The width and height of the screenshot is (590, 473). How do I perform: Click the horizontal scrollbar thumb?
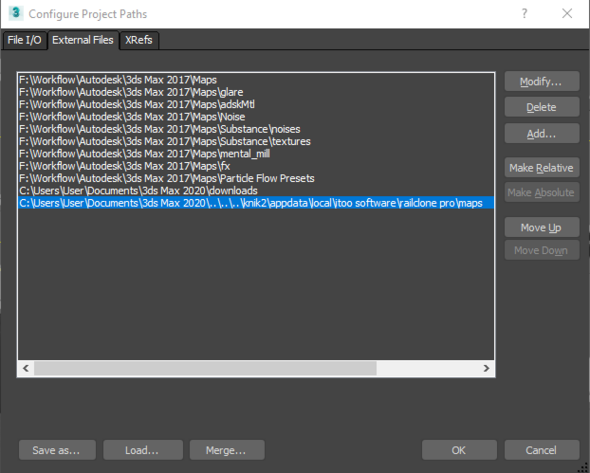[205, 368]
